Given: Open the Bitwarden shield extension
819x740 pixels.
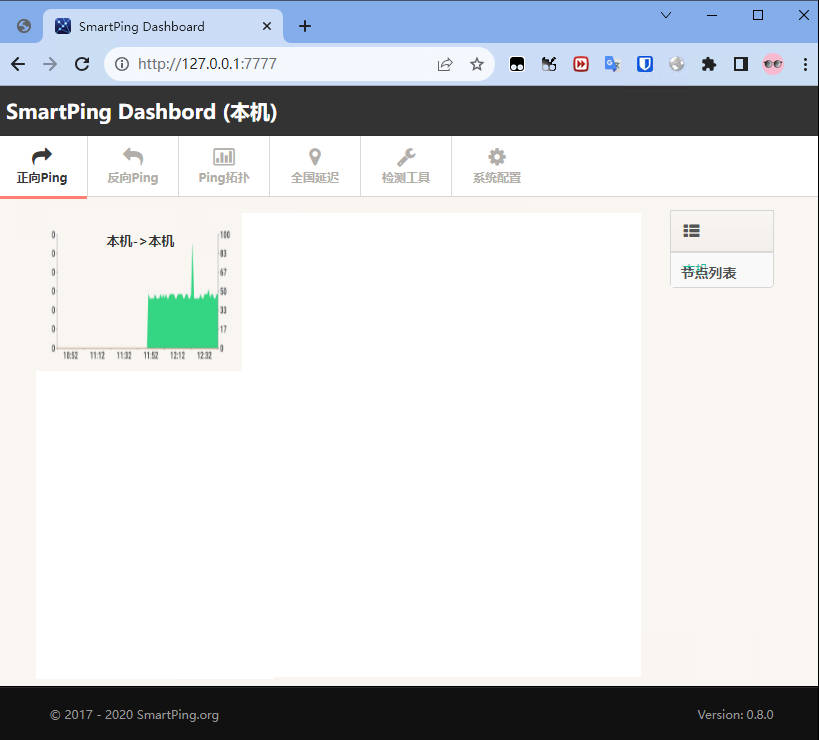Looking at the screenshot, I should 645,64.
